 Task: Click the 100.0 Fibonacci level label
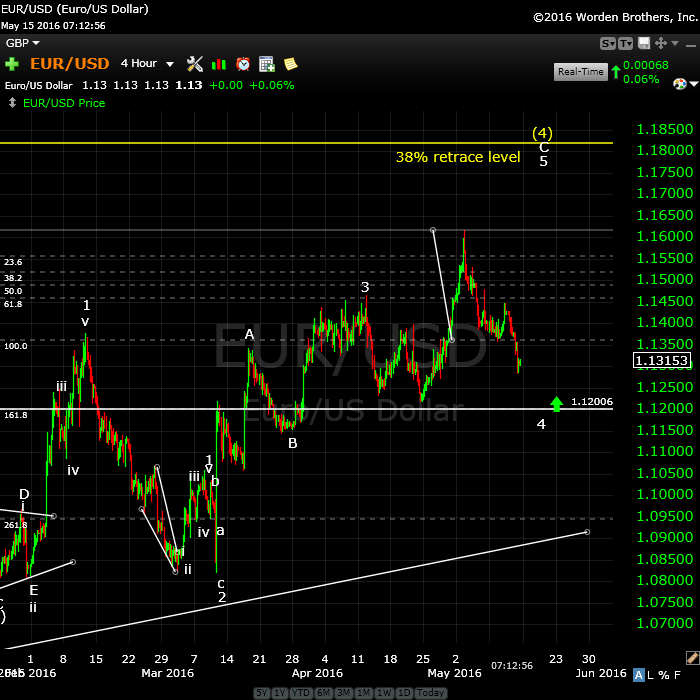[16, 346]
